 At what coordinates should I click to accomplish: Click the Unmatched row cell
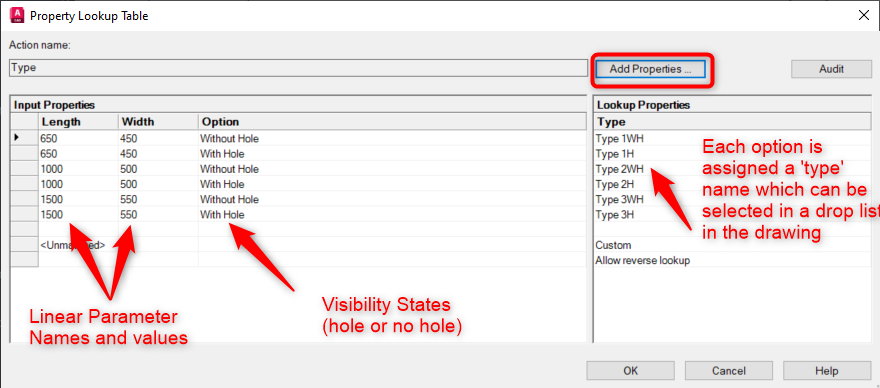79,245
